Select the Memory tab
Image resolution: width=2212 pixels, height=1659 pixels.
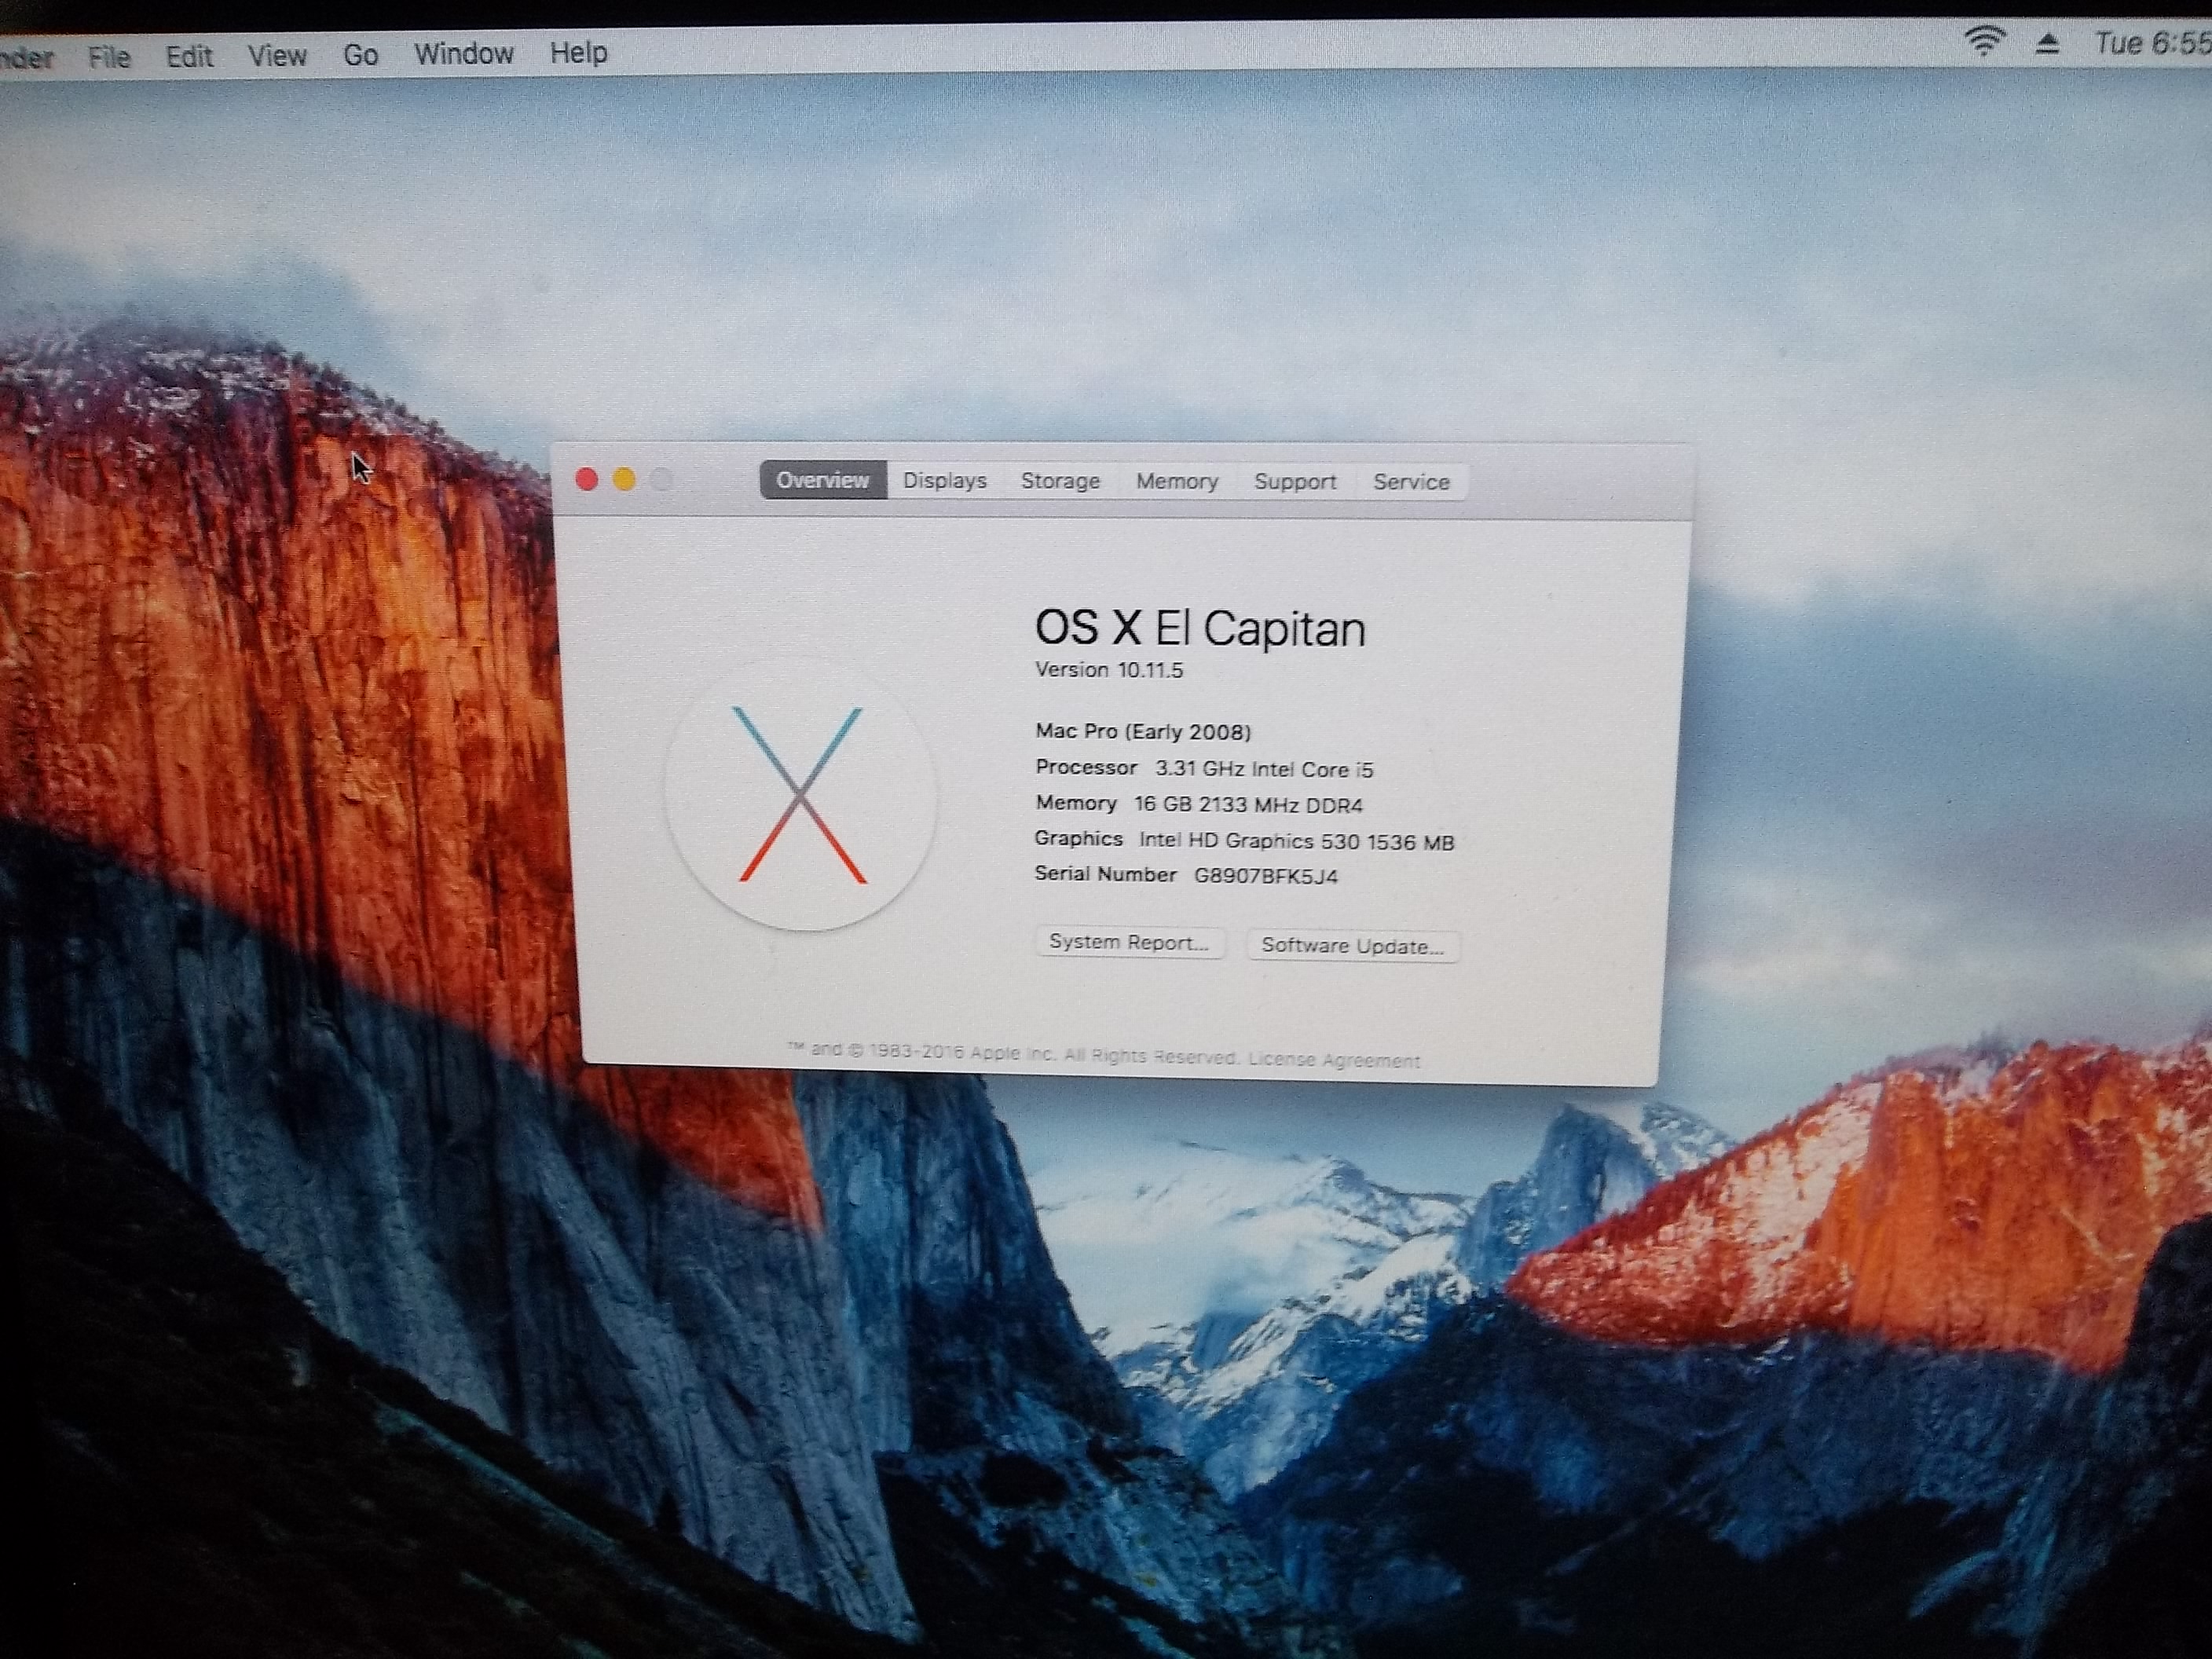pyautogui.click(x=1176, y=482)
